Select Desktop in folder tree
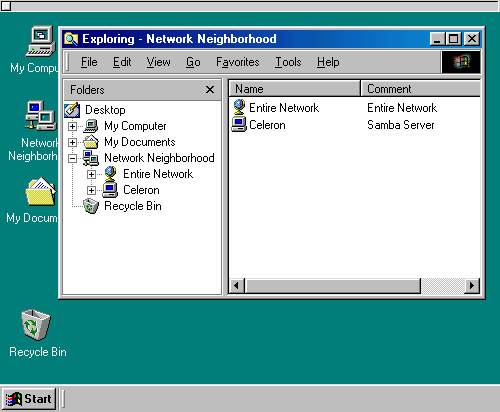This screenshot has width=500, height=412. pyautogui.click(x=105, y=110)
